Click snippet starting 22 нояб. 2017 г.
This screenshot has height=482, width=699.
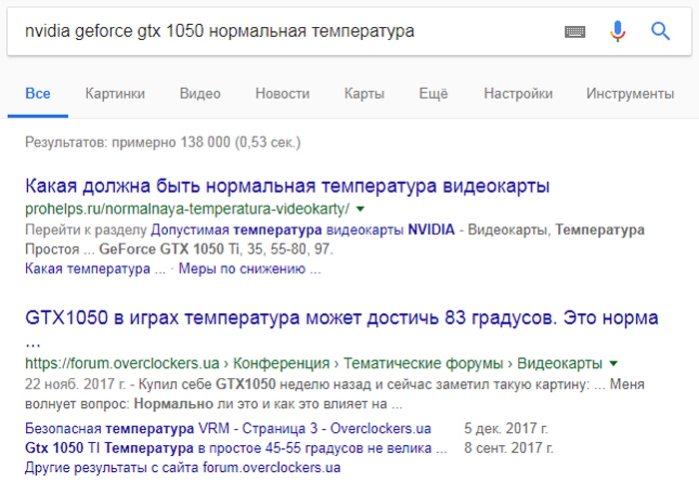[x=334, y=394]
